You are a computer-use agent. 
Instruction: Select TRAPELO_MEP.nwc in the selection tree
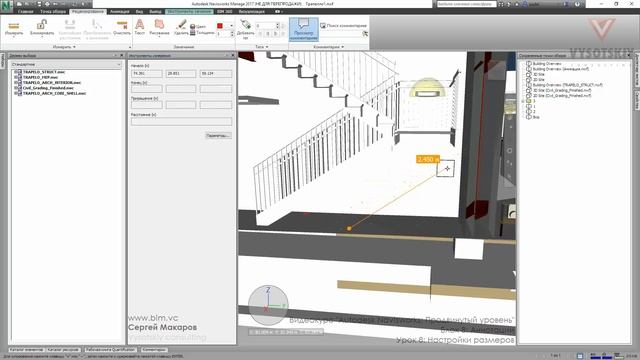(x=40, y=77)
